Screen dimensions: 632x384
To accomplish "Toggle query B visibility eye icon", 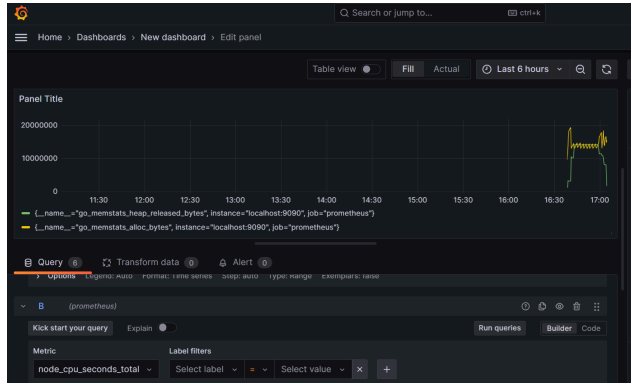I will (x=559, y=306).
